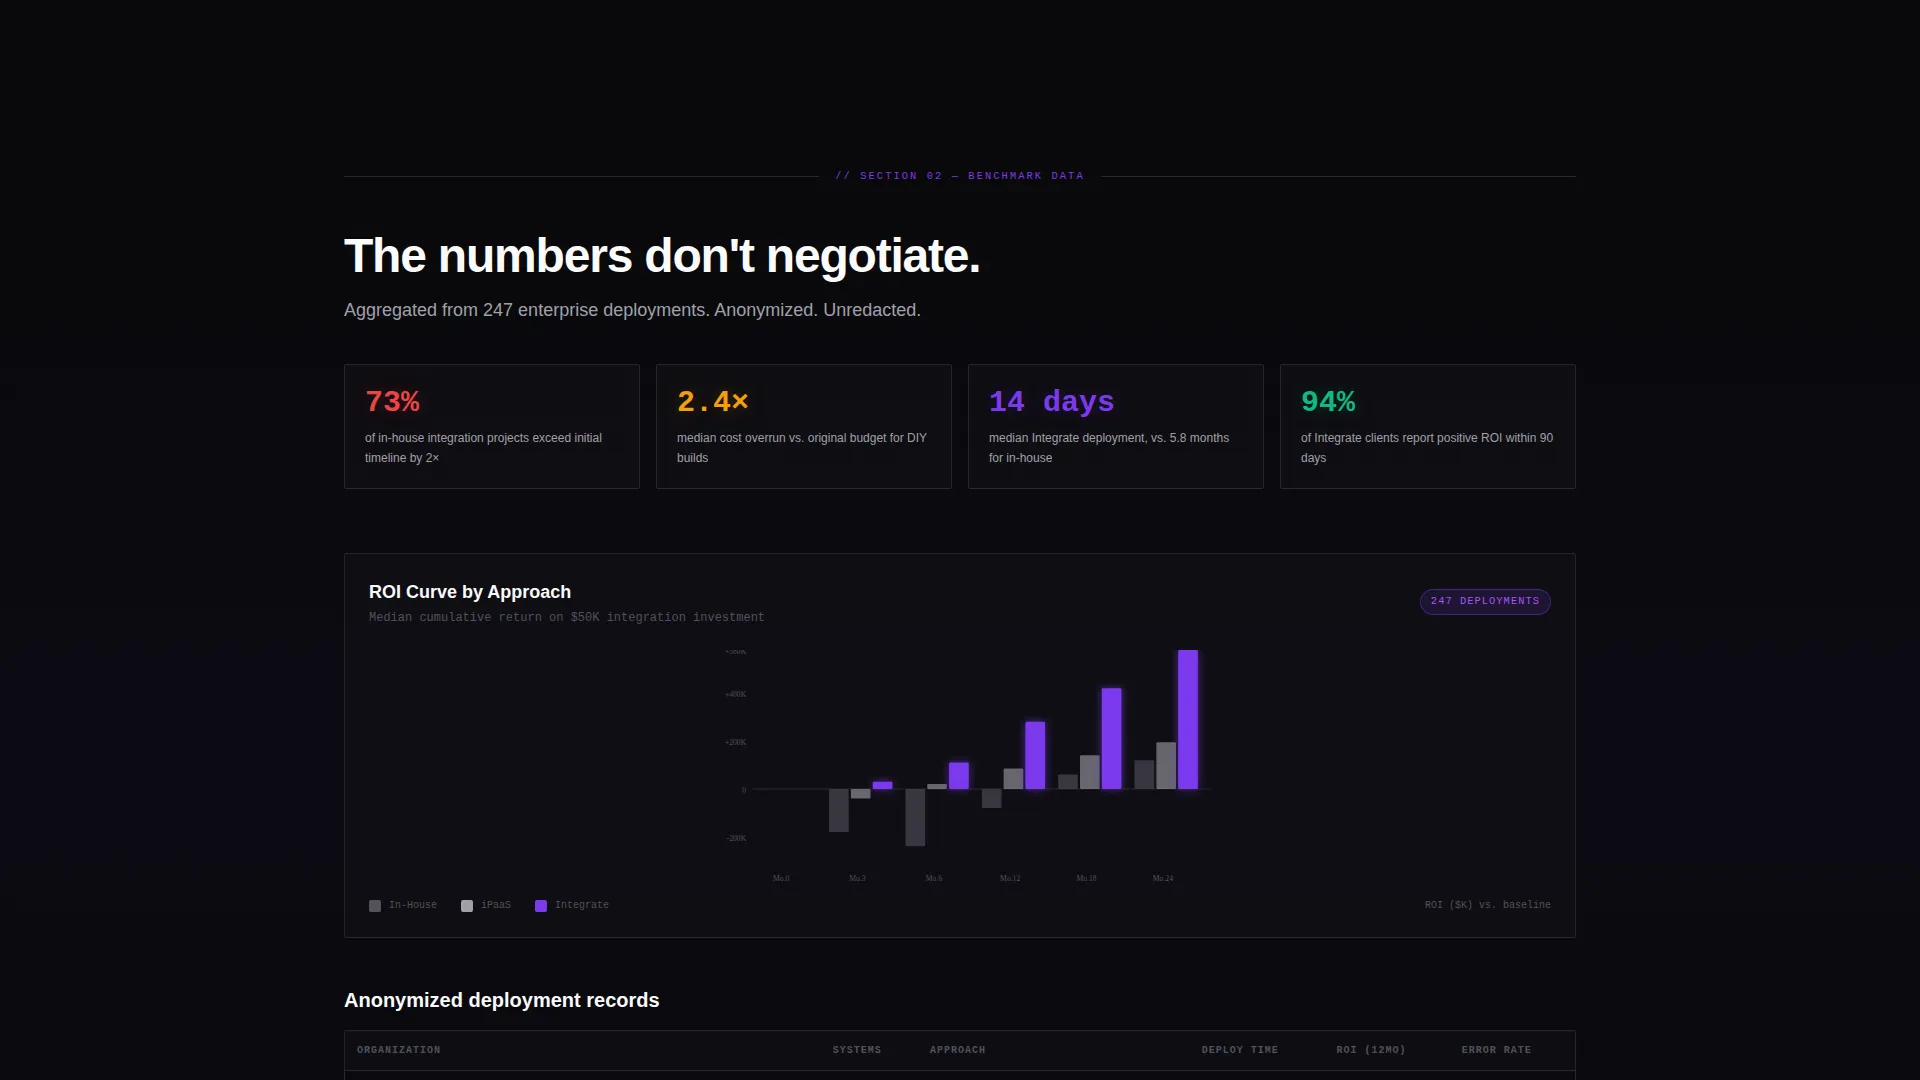This screenshot has width=1920, height=1080.
Task: Click the ROI (12MO) column header
Action: [x=1371, y=1050]
